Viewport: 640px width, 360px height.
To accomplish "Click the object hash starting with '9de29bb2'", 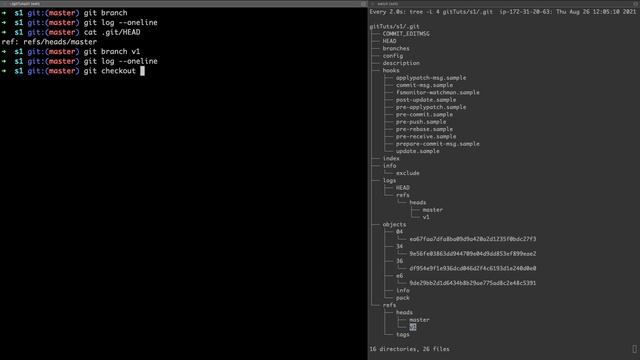I will 473,284.
